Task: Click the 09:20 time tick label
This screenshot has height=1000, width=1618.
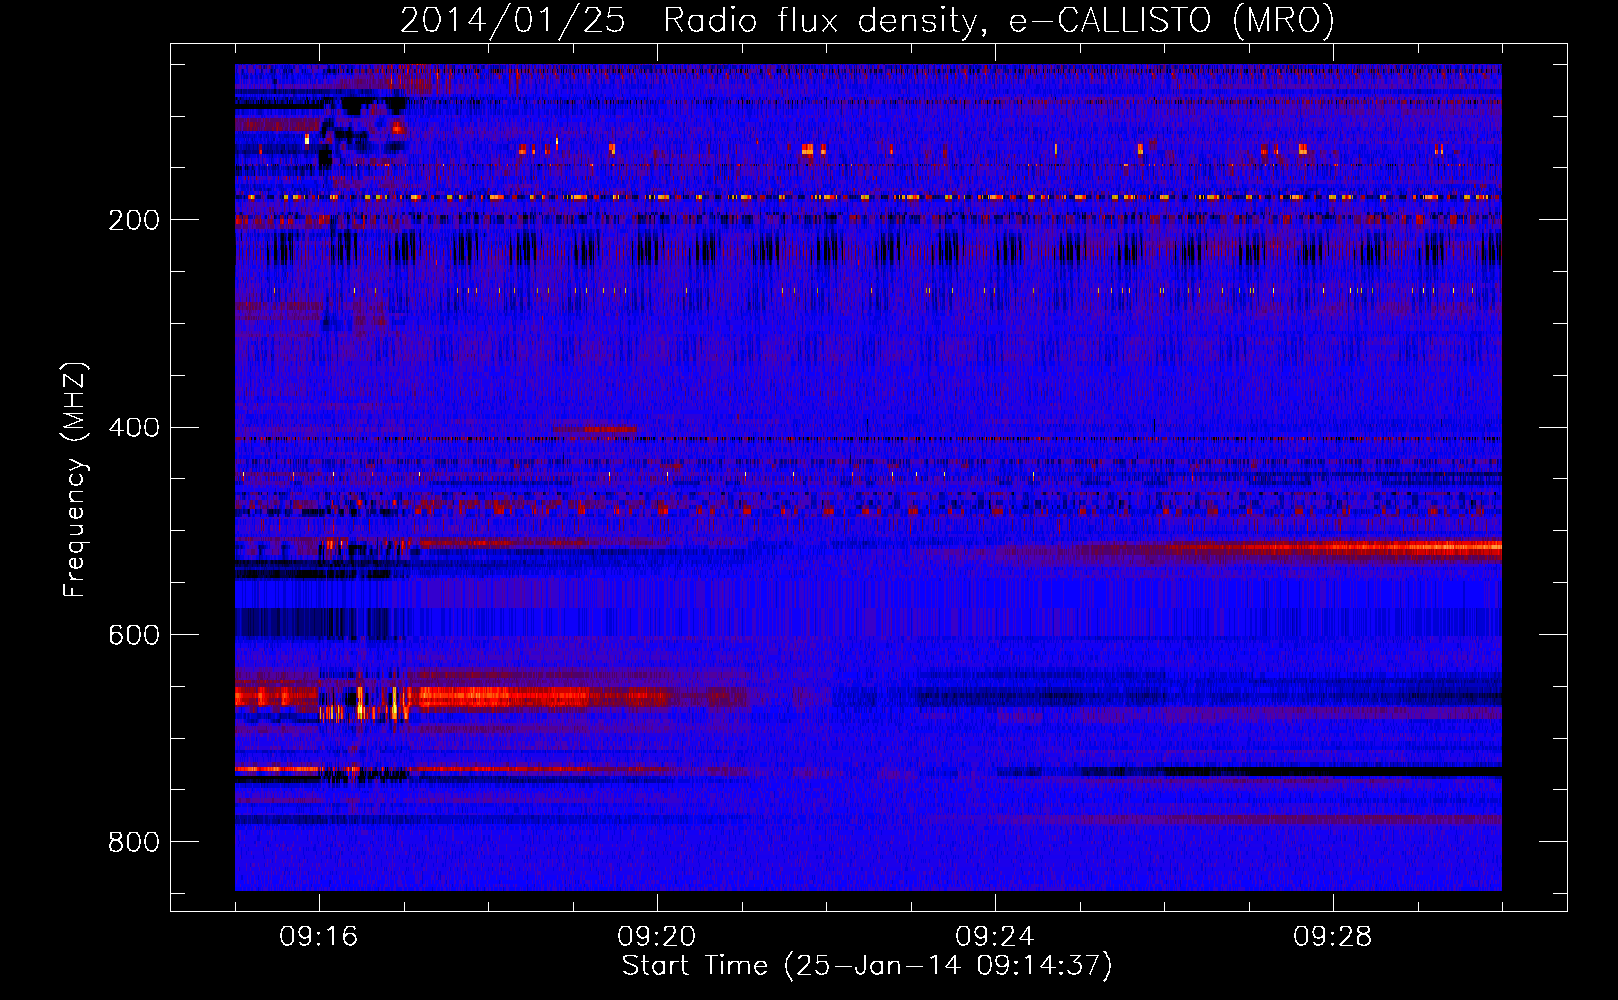Action: [657, 937]
